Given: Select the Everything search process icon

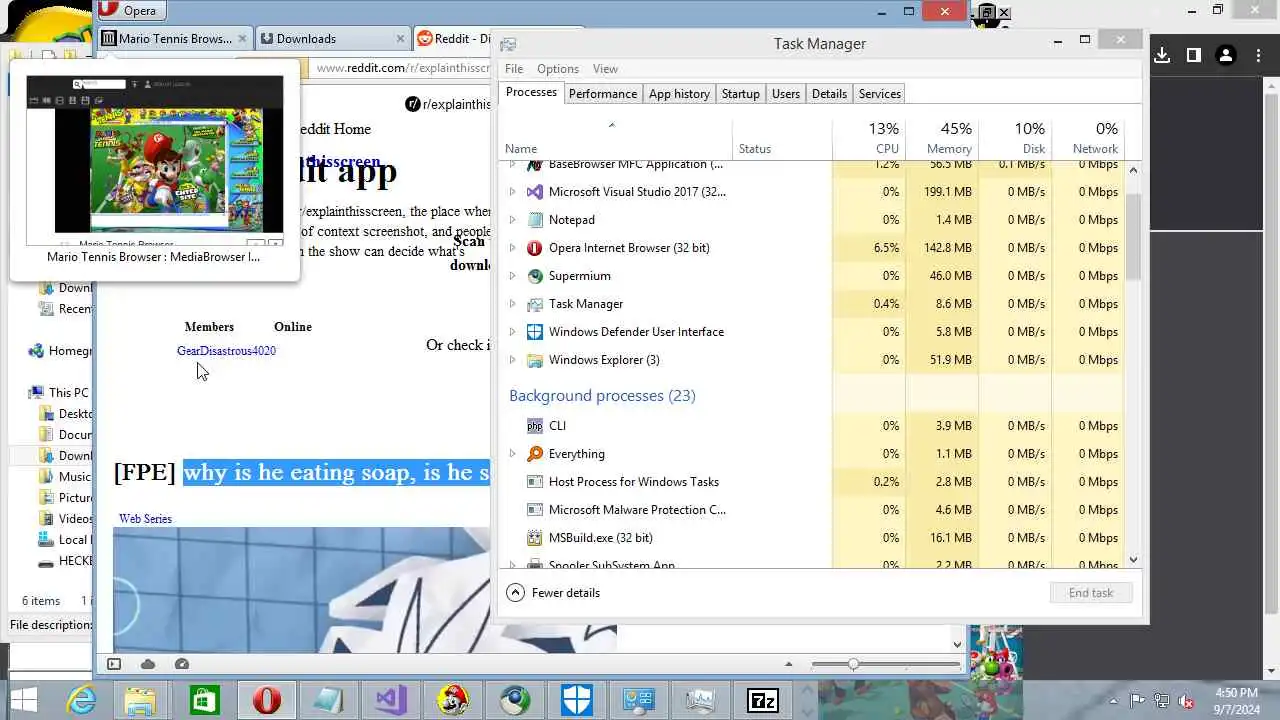Looking at the screenshot, I should tap(535, 454).
